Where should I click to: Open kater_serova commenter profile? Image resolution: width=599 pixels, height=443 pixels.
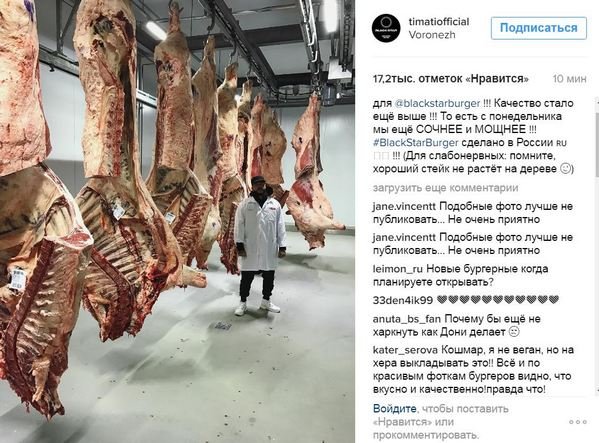click(406, 350)
